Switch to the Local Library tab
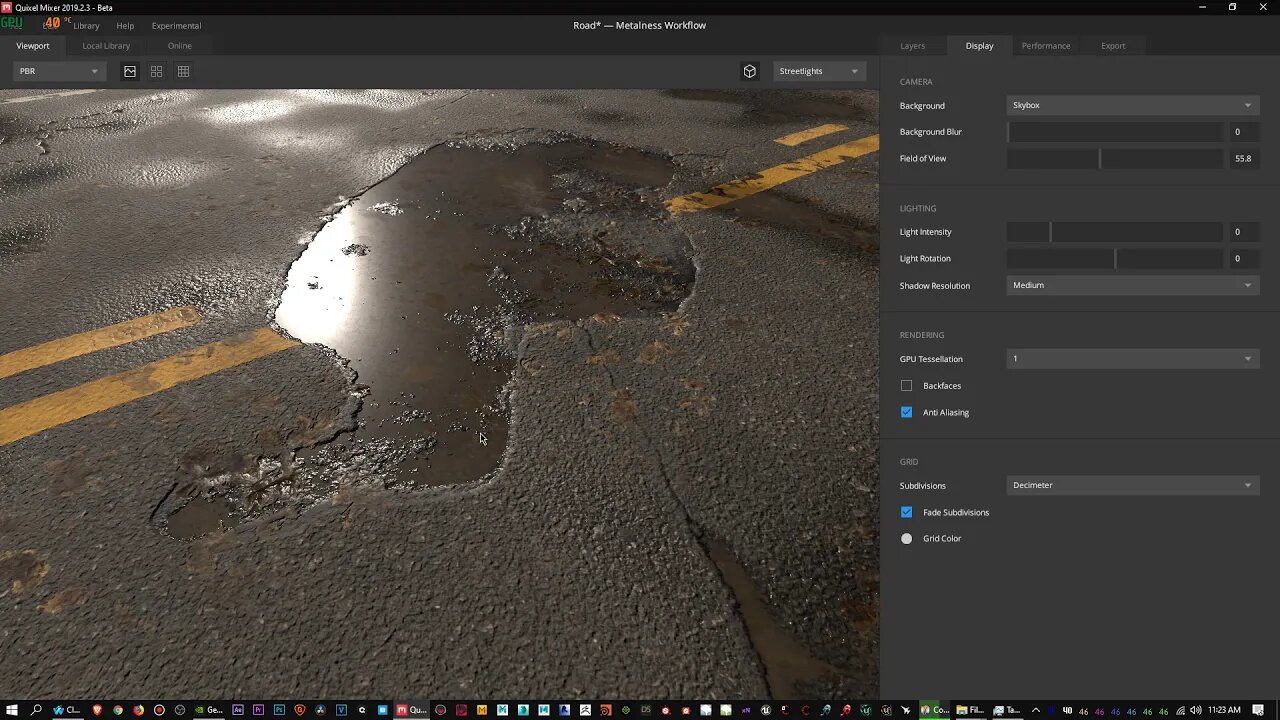 coord(106,45)
